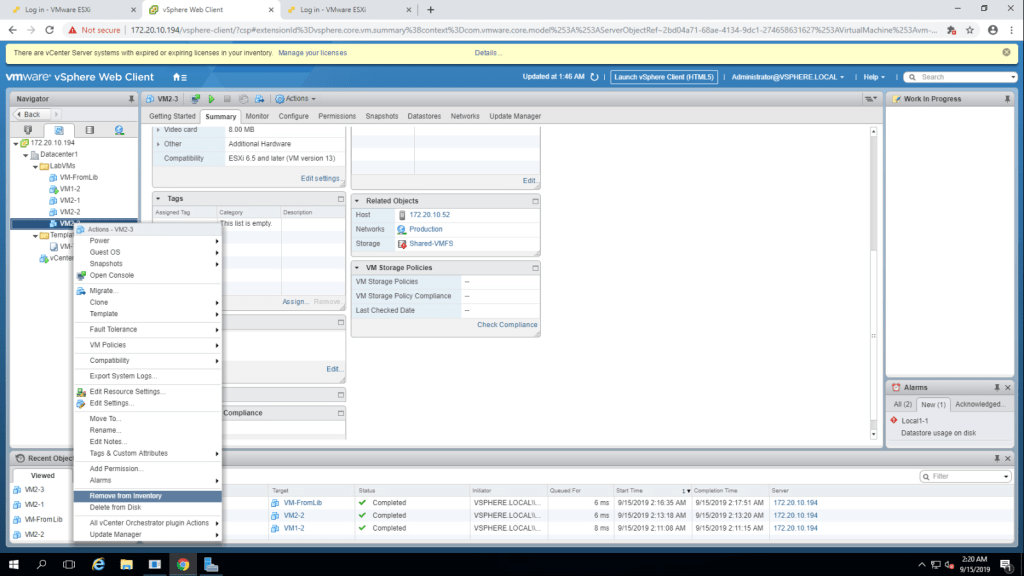
Task: Click the refresh icon beside Updated time
Action: click(595, 77)
